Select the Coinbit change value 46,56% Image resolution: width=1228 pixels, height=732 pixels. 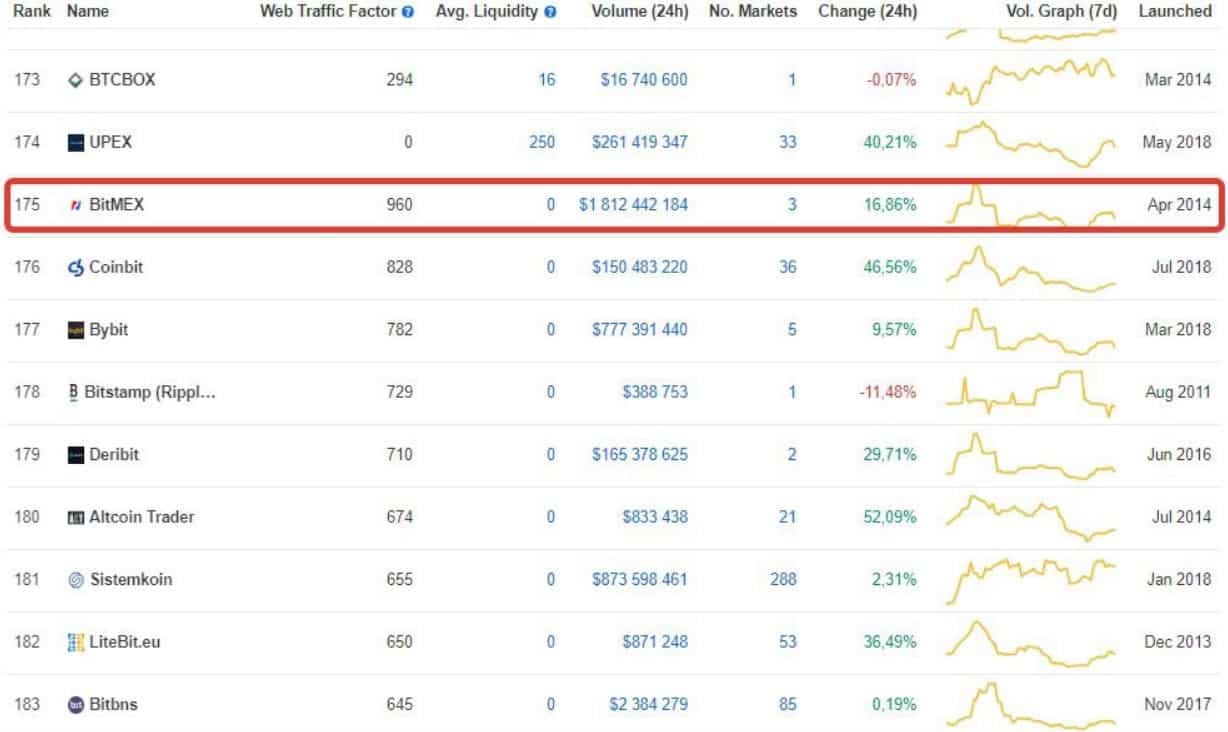[891, 267]
